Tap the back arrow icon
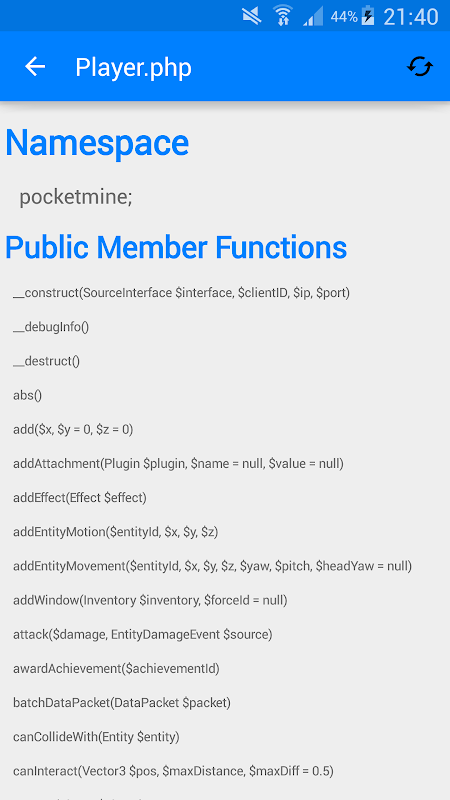 click(35, 66)
